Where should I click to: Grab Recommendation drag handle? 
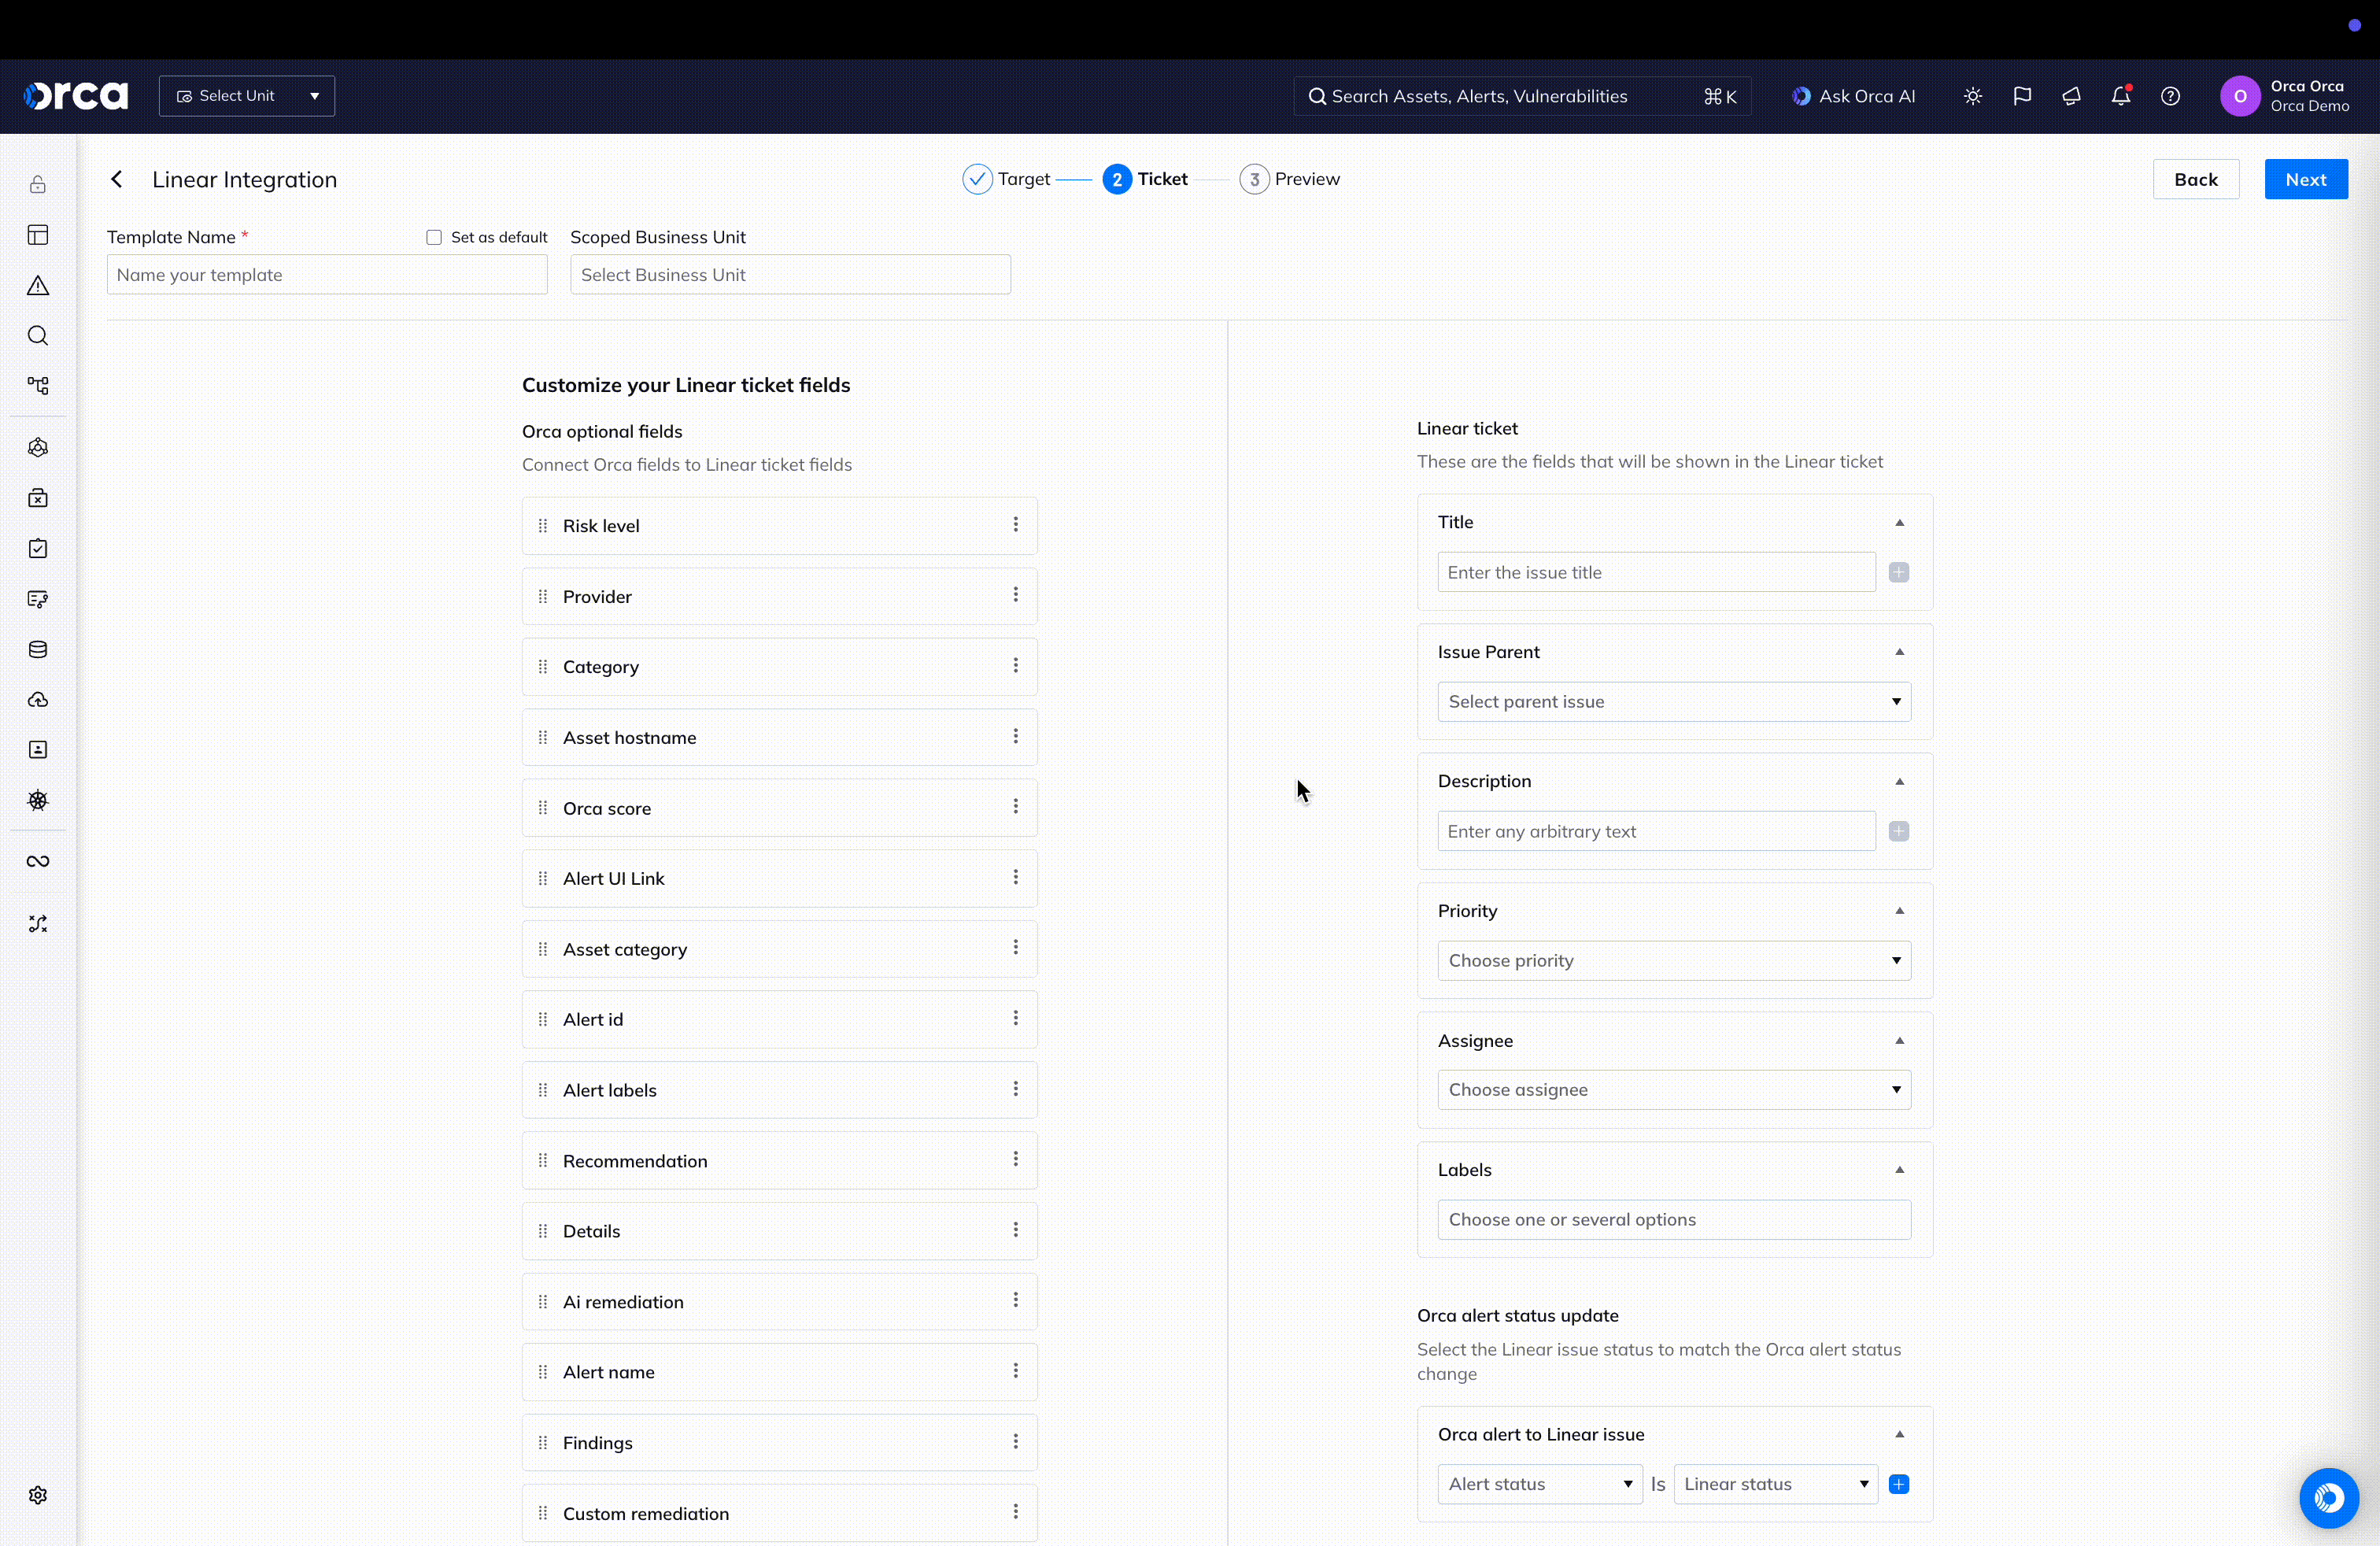pos(543,1161)
